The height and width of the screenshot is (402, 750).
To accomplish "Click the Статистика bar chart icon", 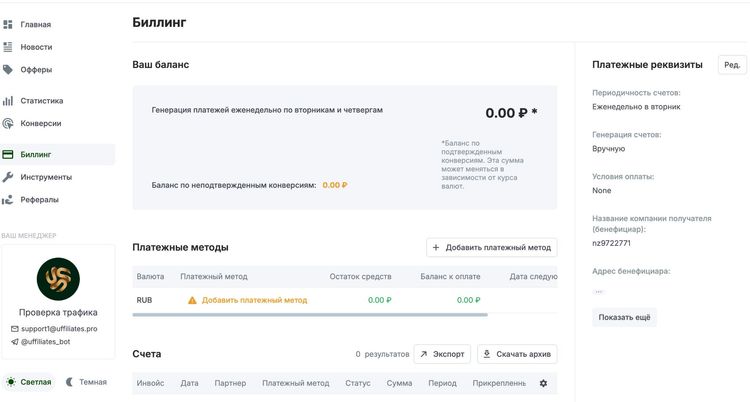I will tap(8, 101).
